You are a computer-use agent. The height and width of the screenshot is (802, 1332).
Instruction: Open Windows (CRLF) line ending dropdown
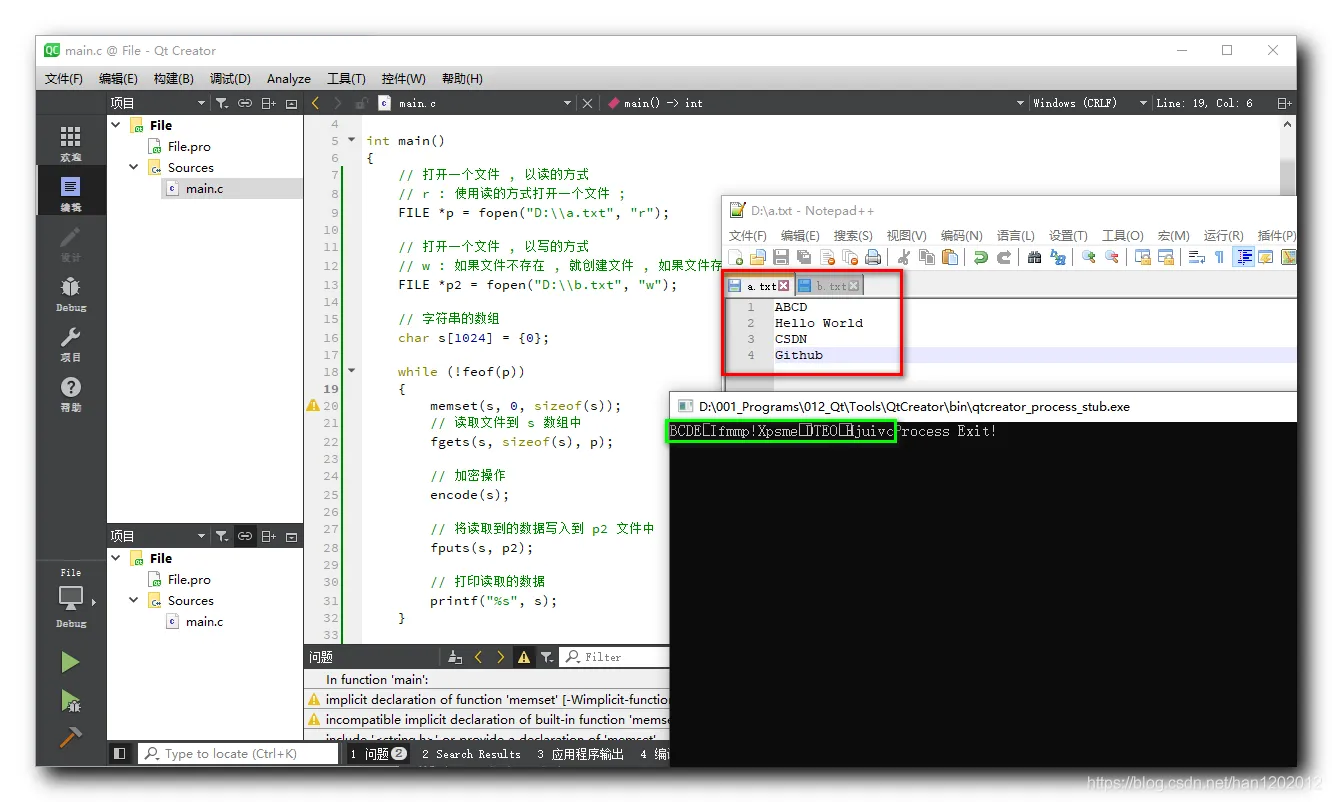tap(1090, 103)
